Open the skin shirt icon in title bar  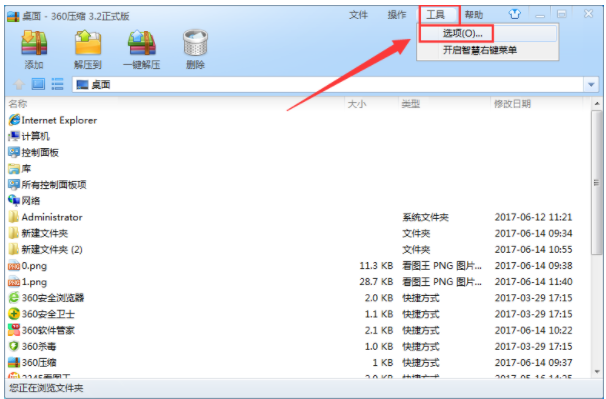tap(514, 14)
